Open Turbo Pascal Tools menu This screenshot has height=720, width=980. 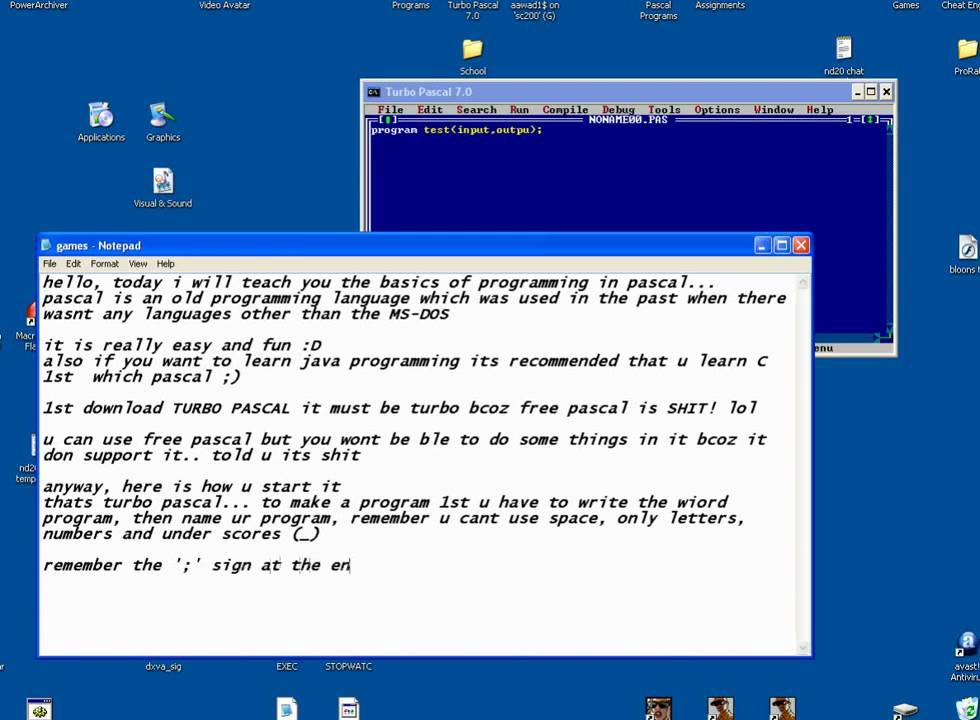664,109
